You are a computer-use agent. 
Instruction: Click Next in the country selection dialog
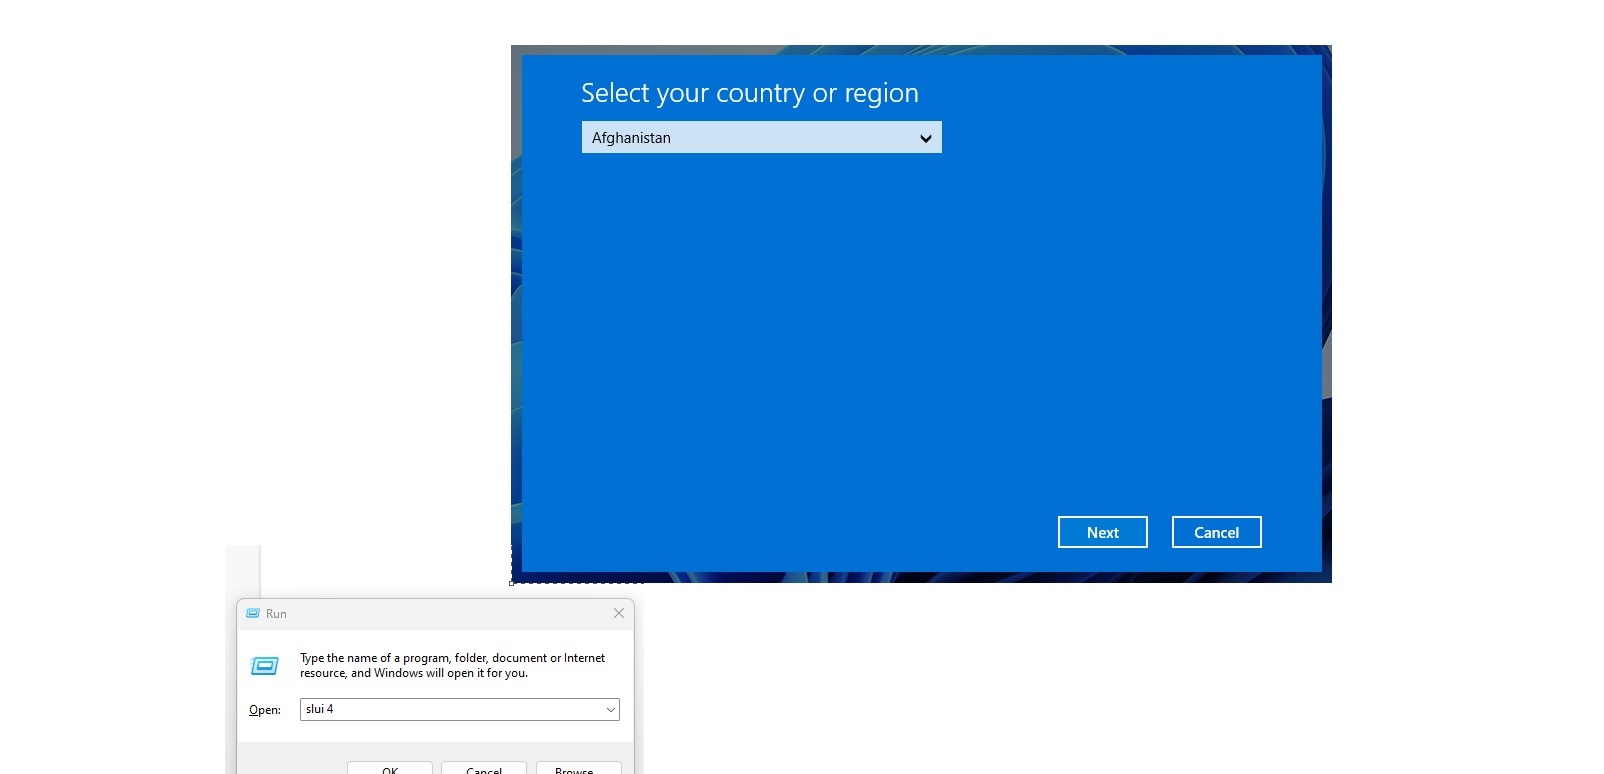tap(1102, 532)
